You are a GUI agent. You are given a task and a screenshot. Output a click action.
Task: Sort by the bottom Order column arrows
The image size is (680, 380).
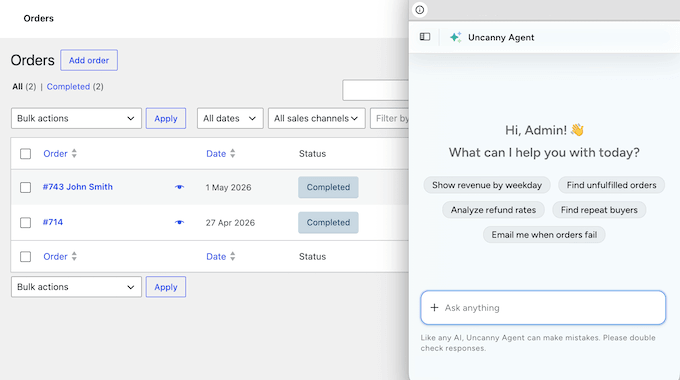pos(74,256)
